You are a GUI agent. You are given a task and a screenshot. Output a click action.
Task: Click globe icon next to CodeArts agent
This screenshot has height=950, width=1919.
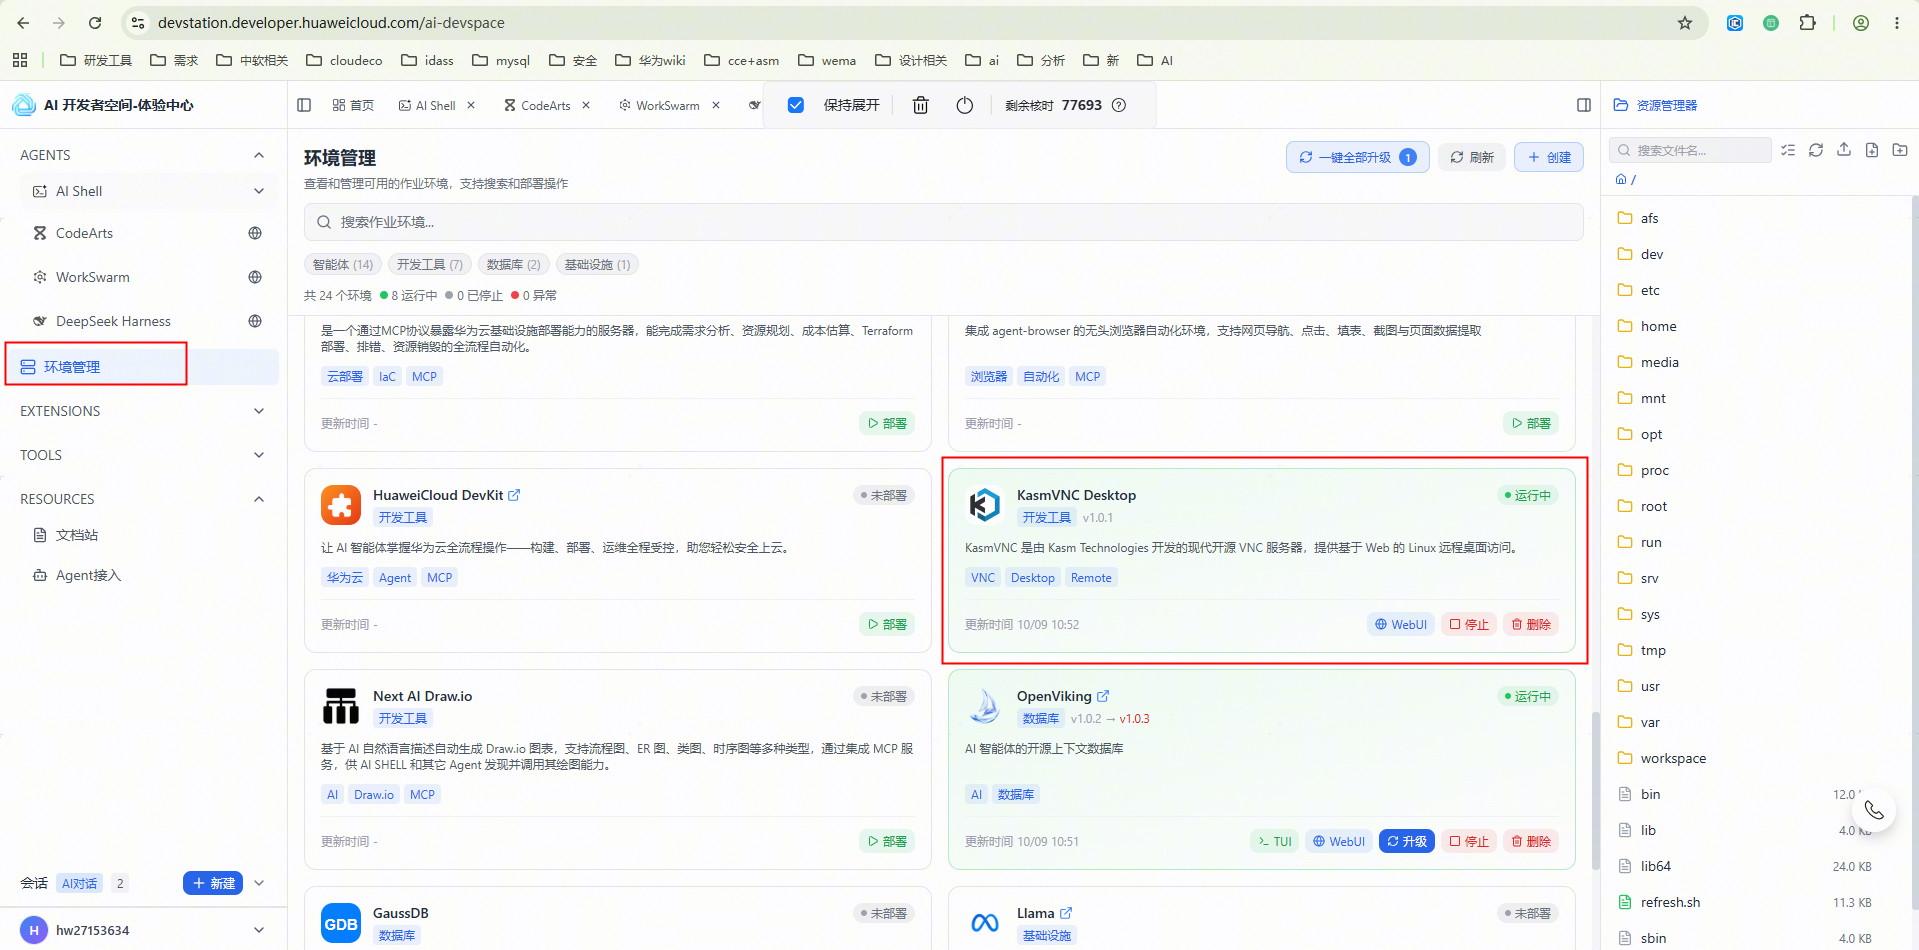tap(255, 233)
